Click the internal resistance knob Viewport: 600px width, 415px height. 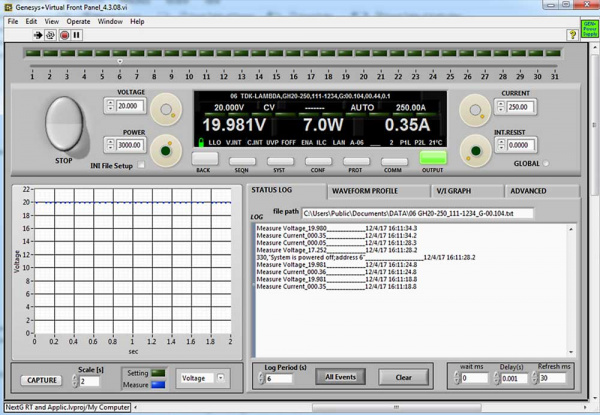[476, 151]
